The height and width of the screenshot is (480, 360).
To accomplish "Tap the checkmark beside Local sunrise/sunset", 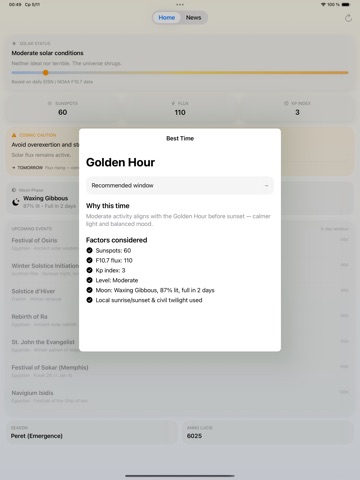I will tap(89, 300).
